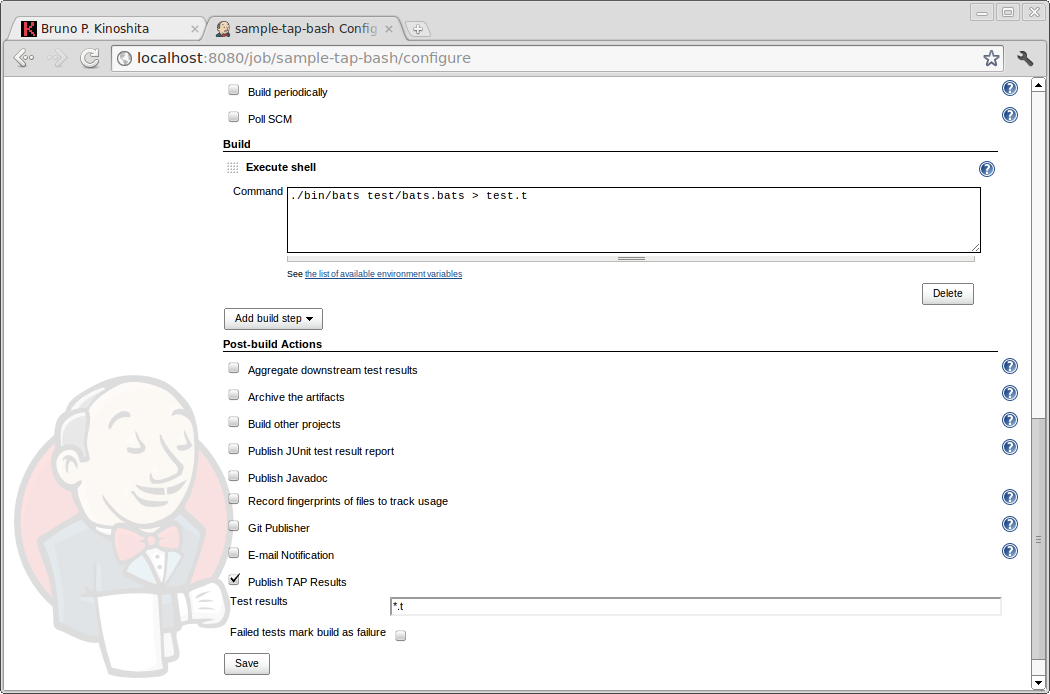Enable the Poll SCM checkbox
Viewport: 1050px width, 694px height.
234,116
